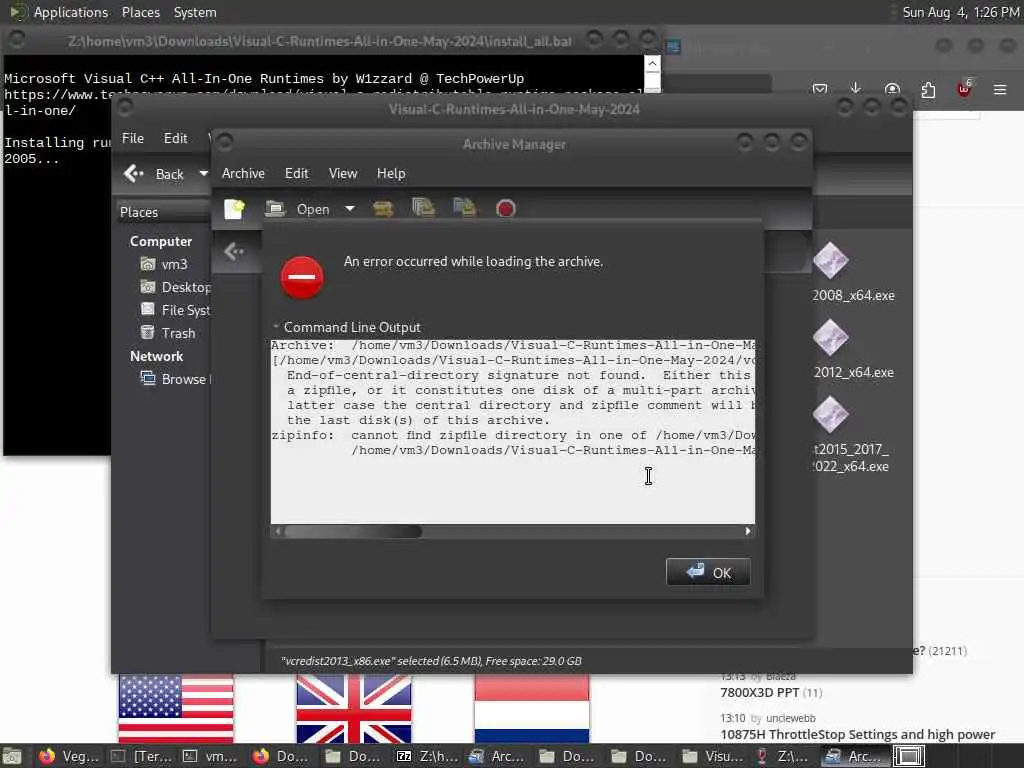Switch to the '[Ter...' terminal taskbar item
Screen dimensions: 1024x768
[x=140, y=756]
